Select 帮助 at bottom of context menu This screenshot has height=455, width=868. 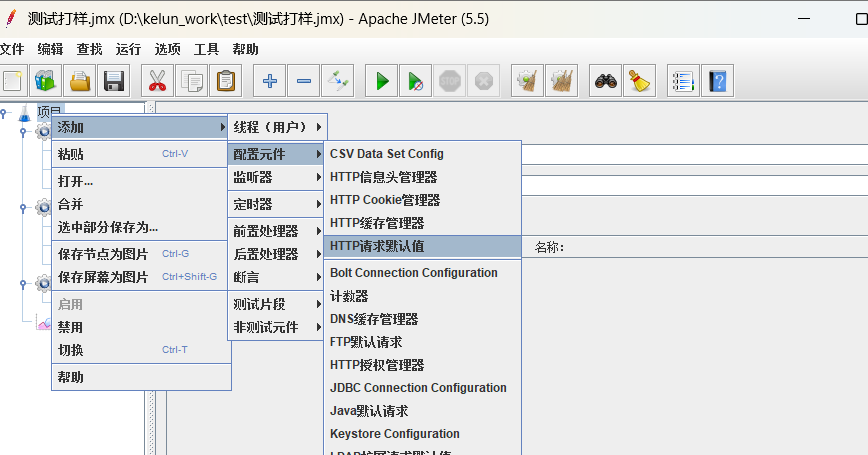141,377
